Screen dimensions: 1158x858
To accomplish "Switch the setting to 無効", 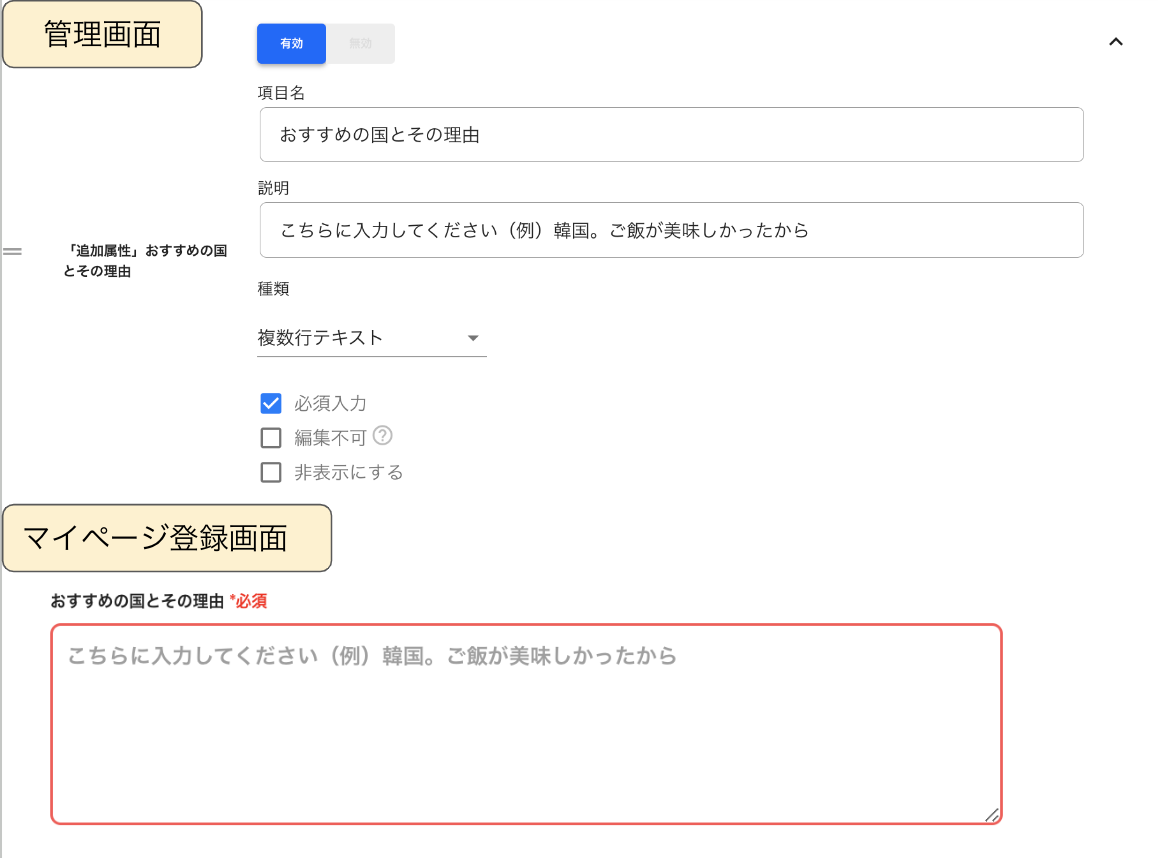I will tap(360, 44).
